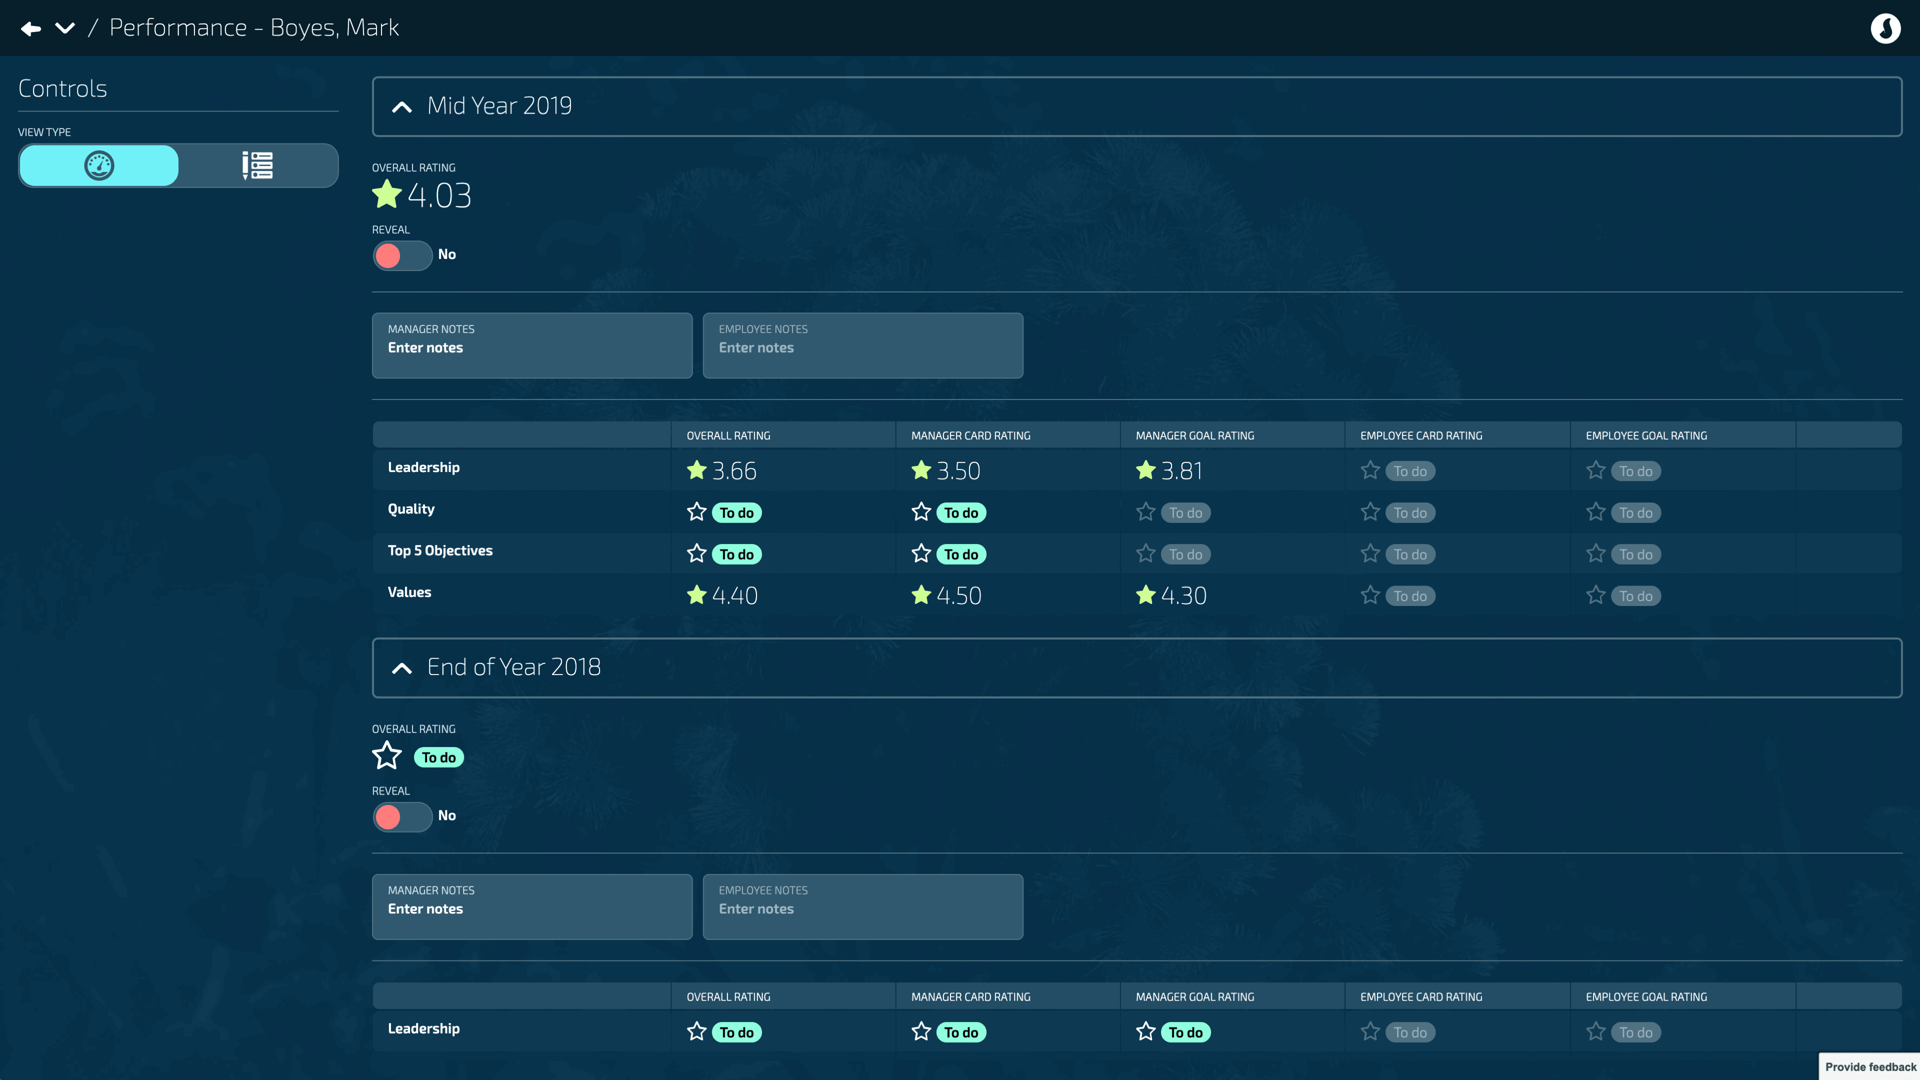Image resolution: width=1920 pixels, height=1080 pixels.
Task: Open the Leadership row in Mid Year 2019
Action: click(424, 468)
